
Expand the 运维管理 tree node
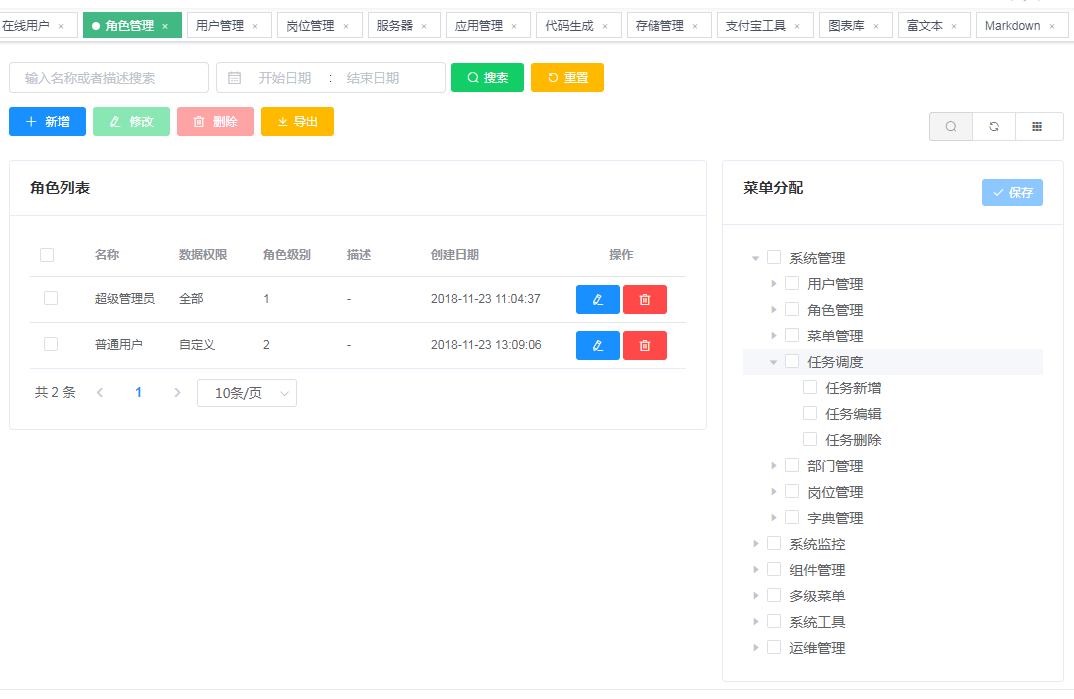pyautogui.click(x=755, y=648)
